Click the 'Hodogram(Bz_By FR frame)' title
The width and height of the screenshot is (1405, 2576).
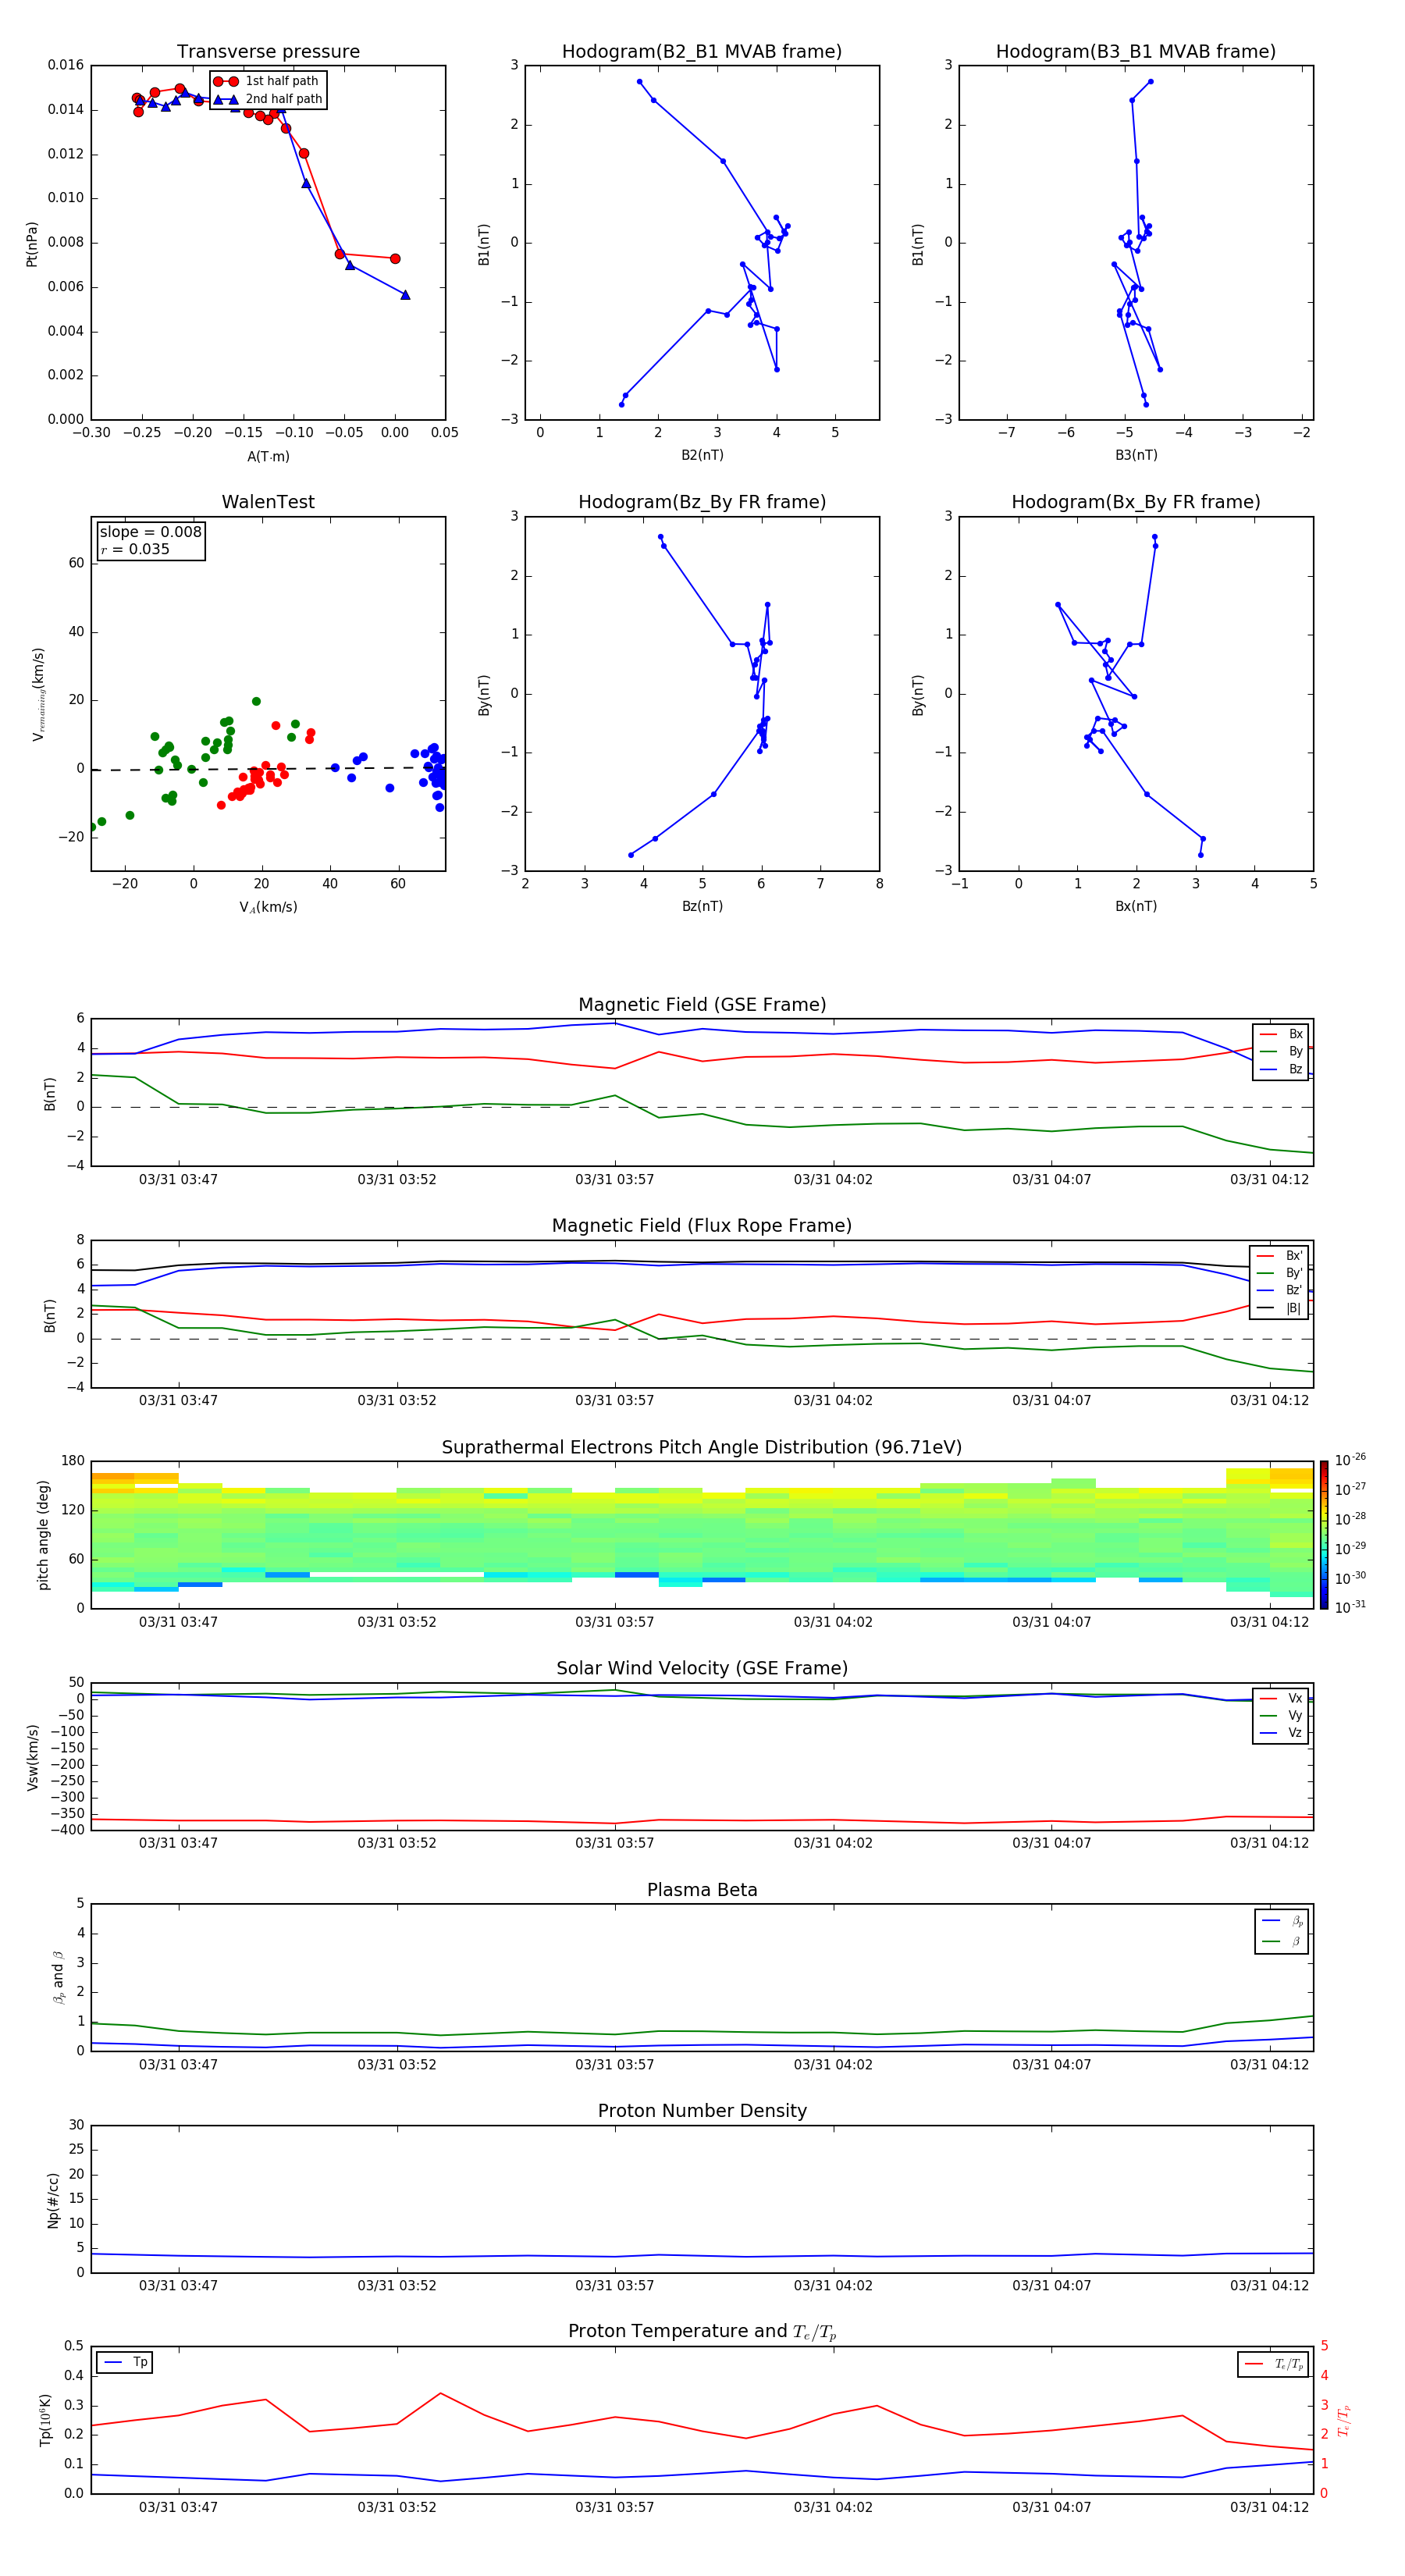pos(702,502)
